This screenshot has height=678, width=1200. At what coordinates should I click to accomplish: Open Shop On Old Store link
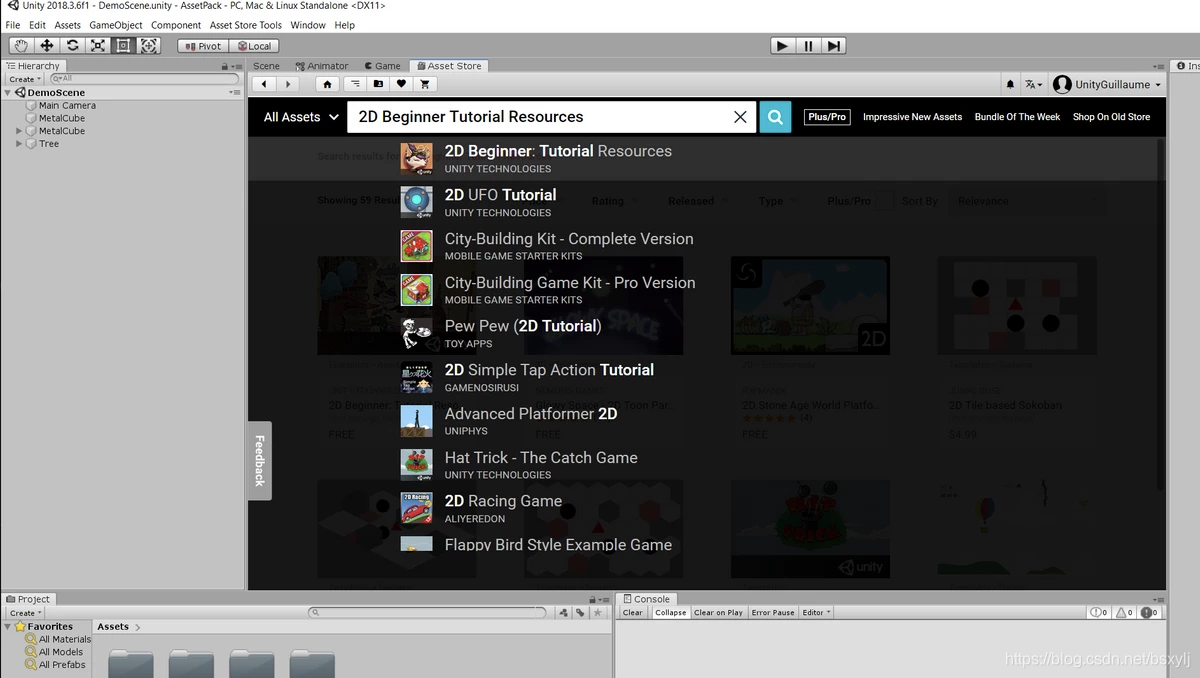pos(1111,117)
